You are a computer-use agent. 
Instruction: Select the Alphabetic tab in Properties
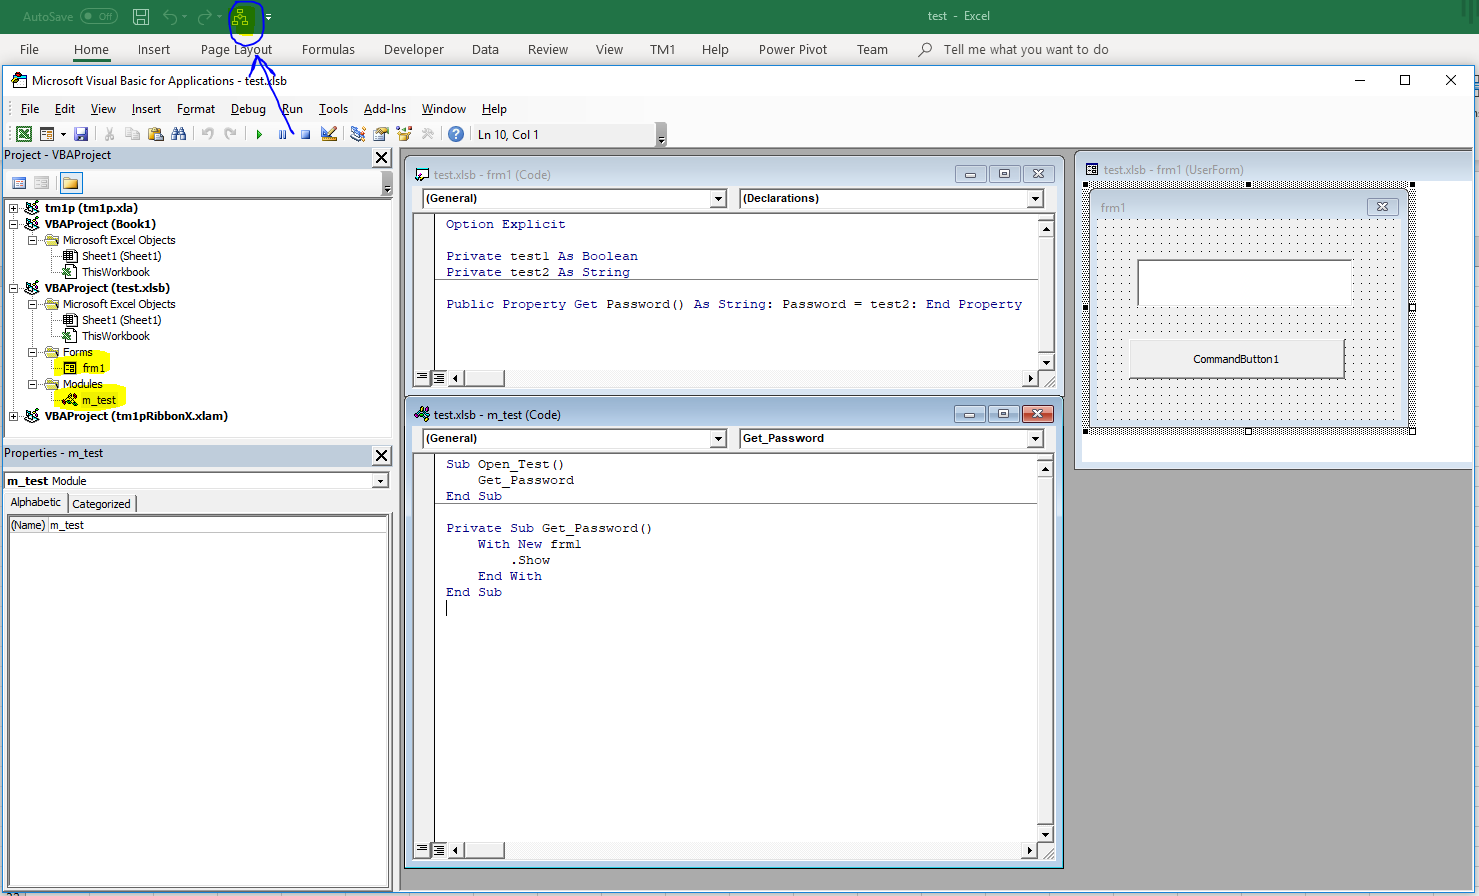pyautogui.click(x=36, y=503)
